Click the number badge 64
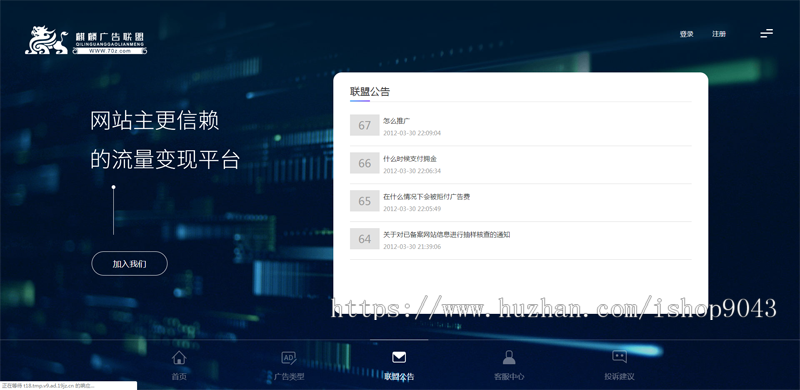 (364, 238)
